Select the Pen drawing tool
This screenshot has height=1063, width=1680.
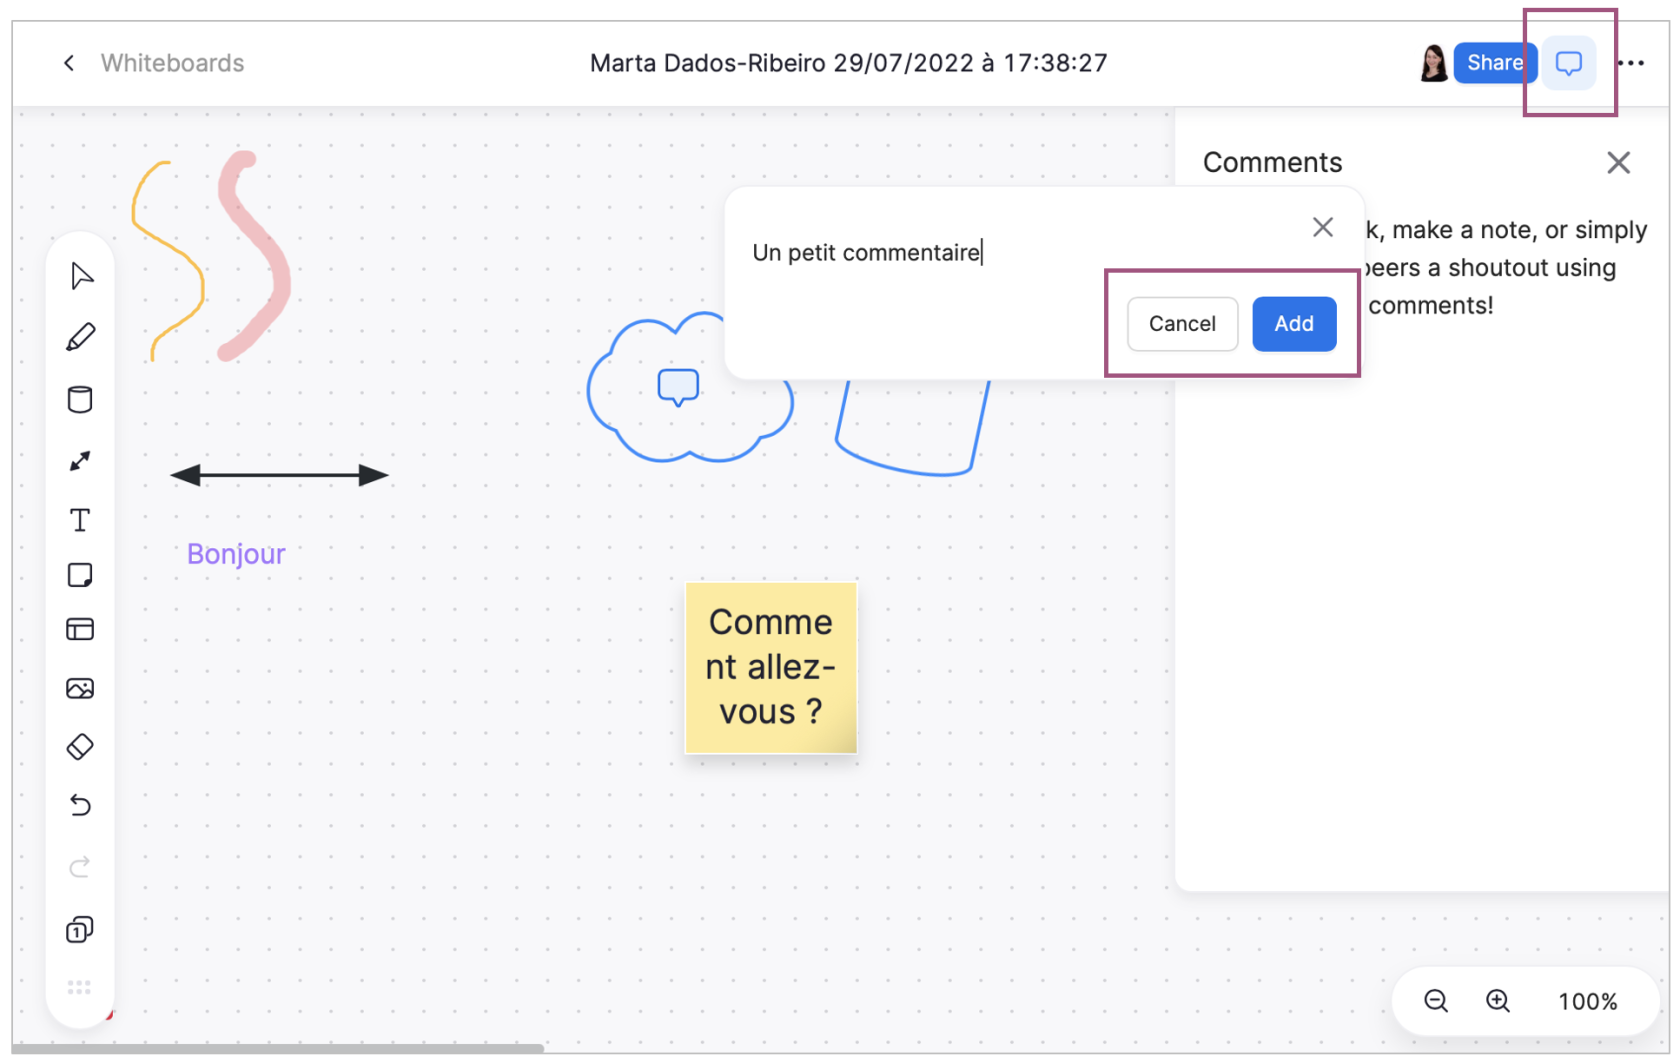pos(80,338)
